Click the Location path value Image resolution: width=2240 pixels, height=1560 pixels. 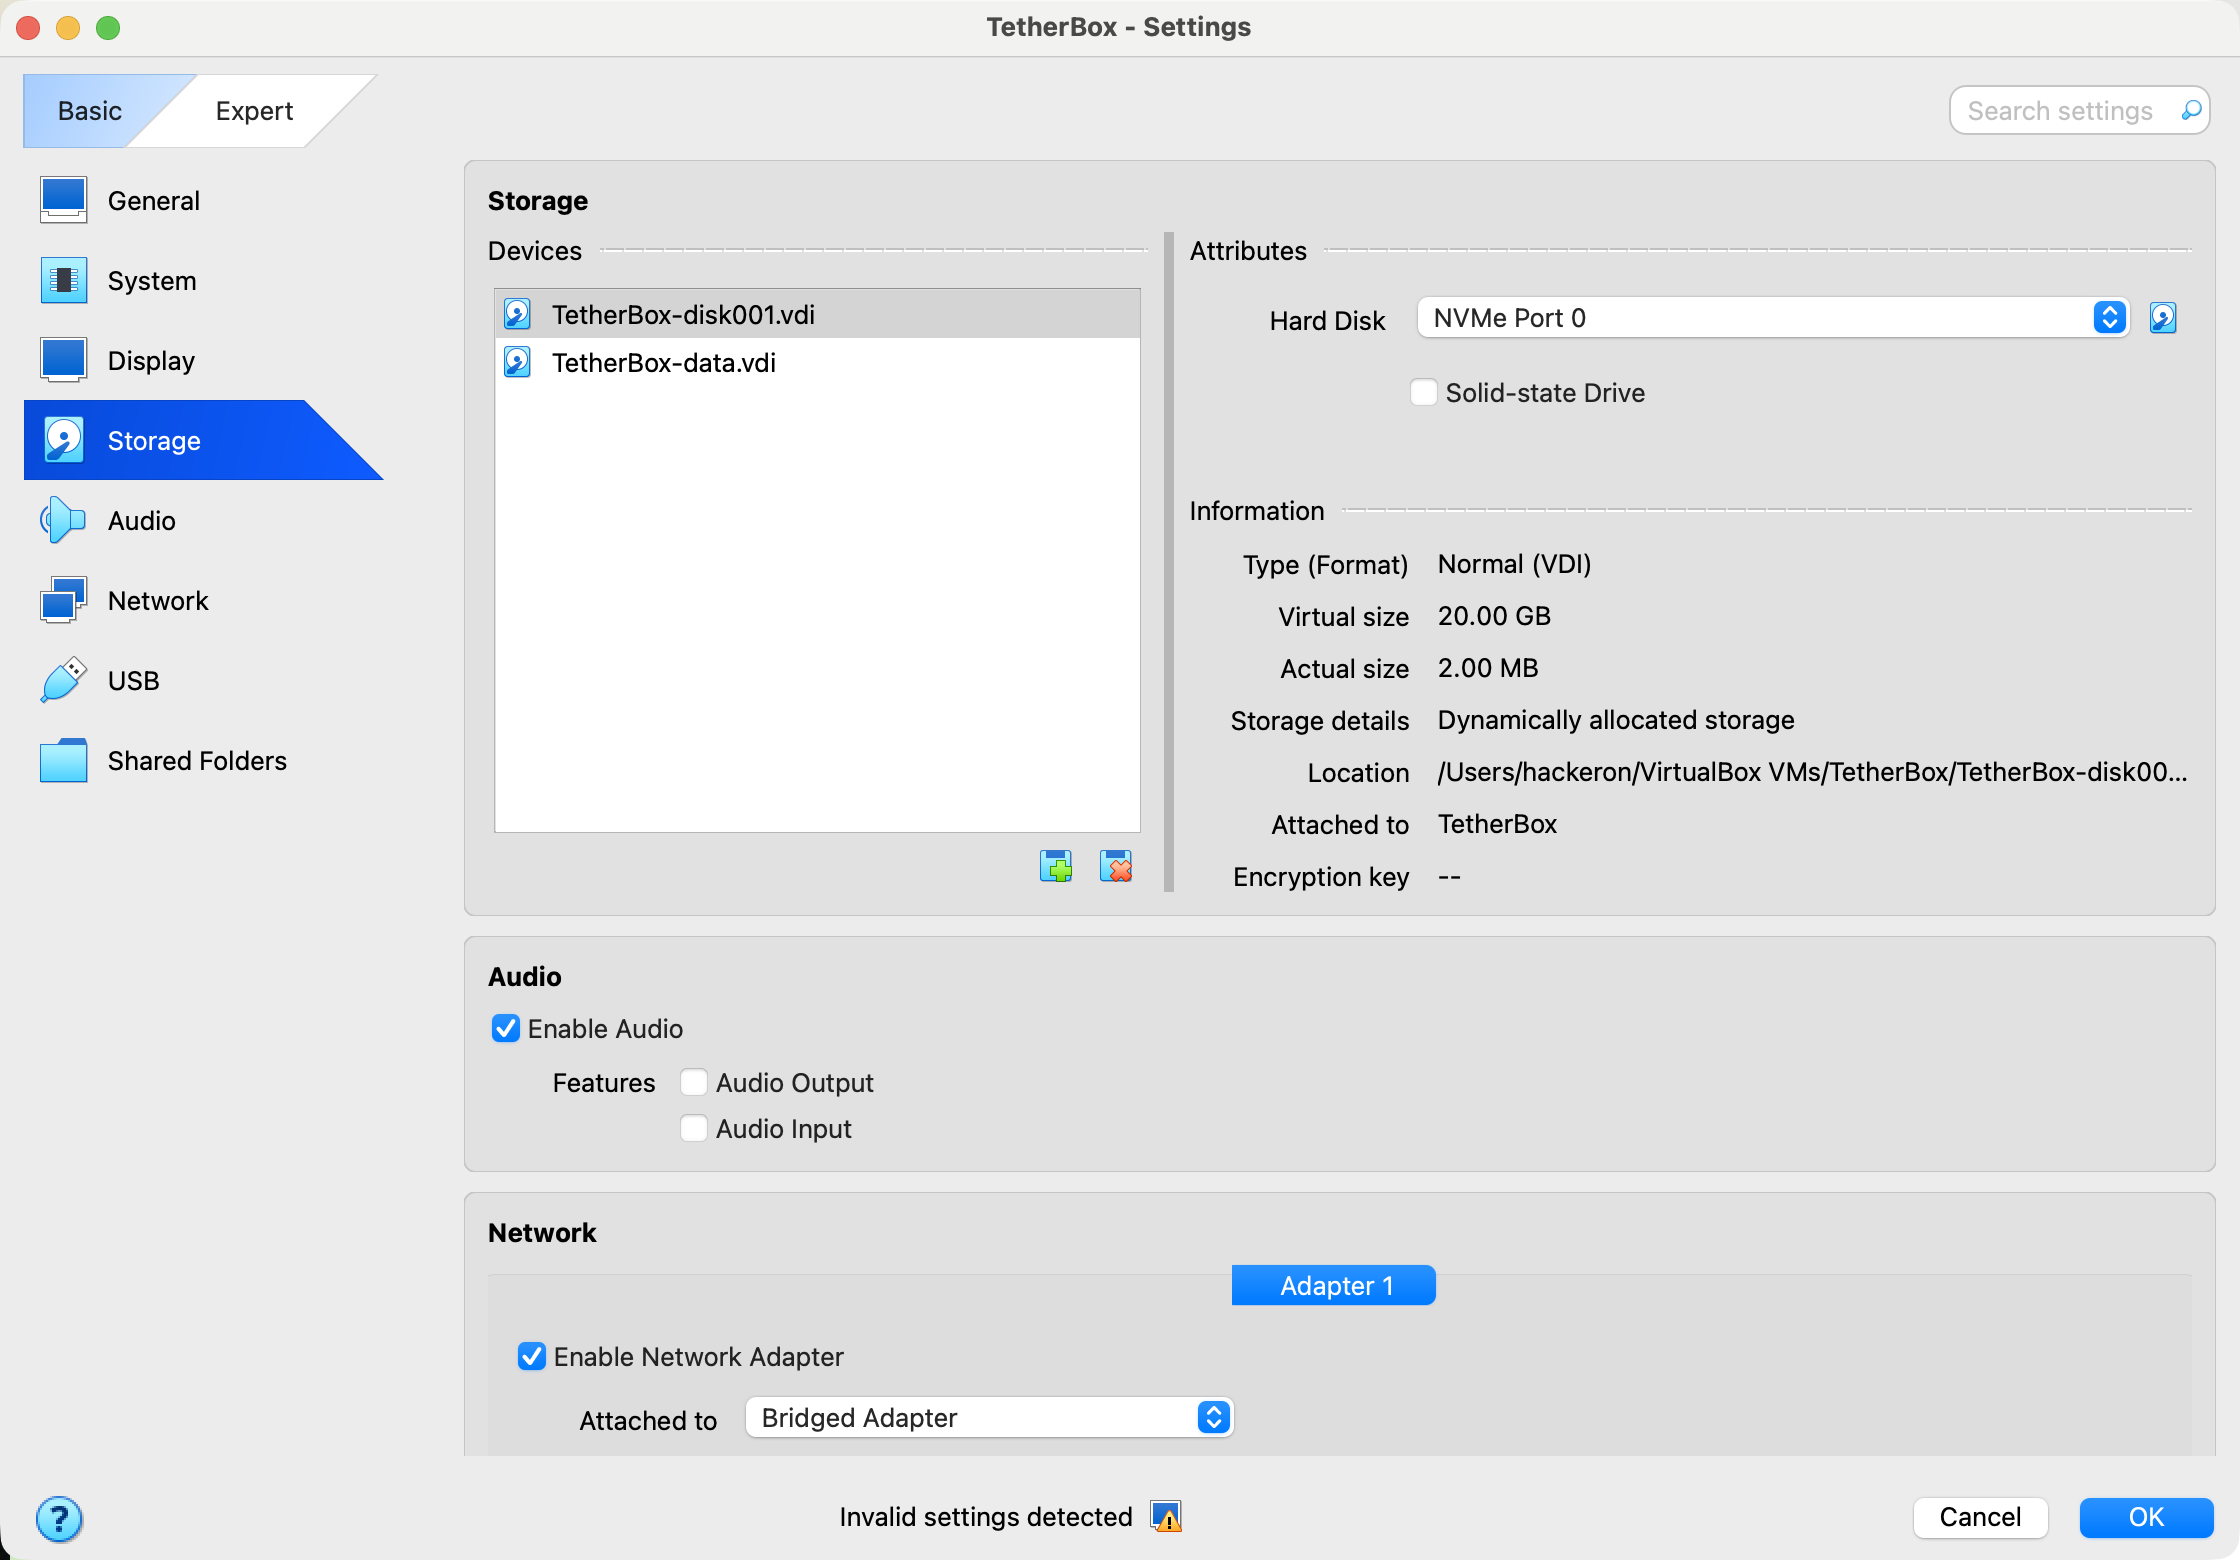click(1812, 772)
